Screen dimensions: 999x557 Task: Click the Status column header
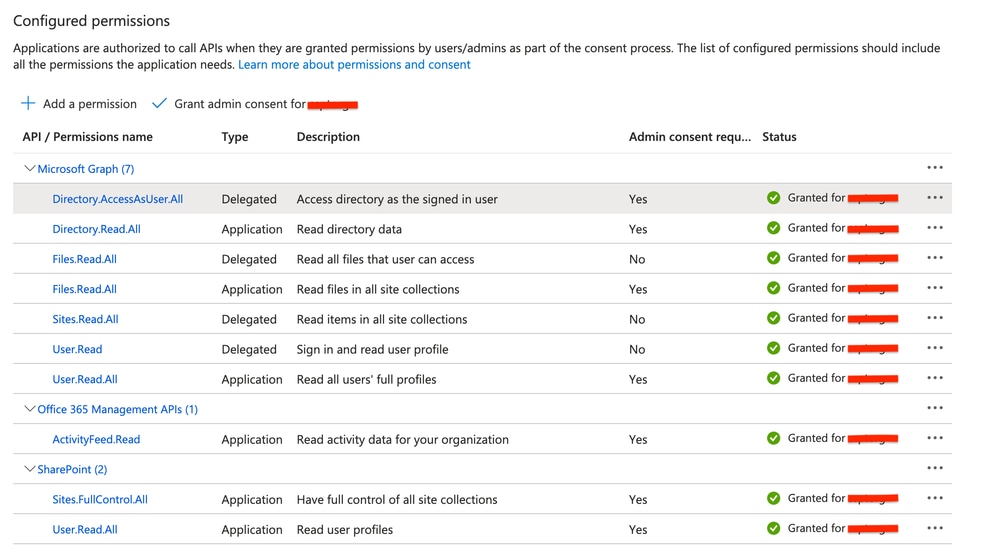point(779,136)
